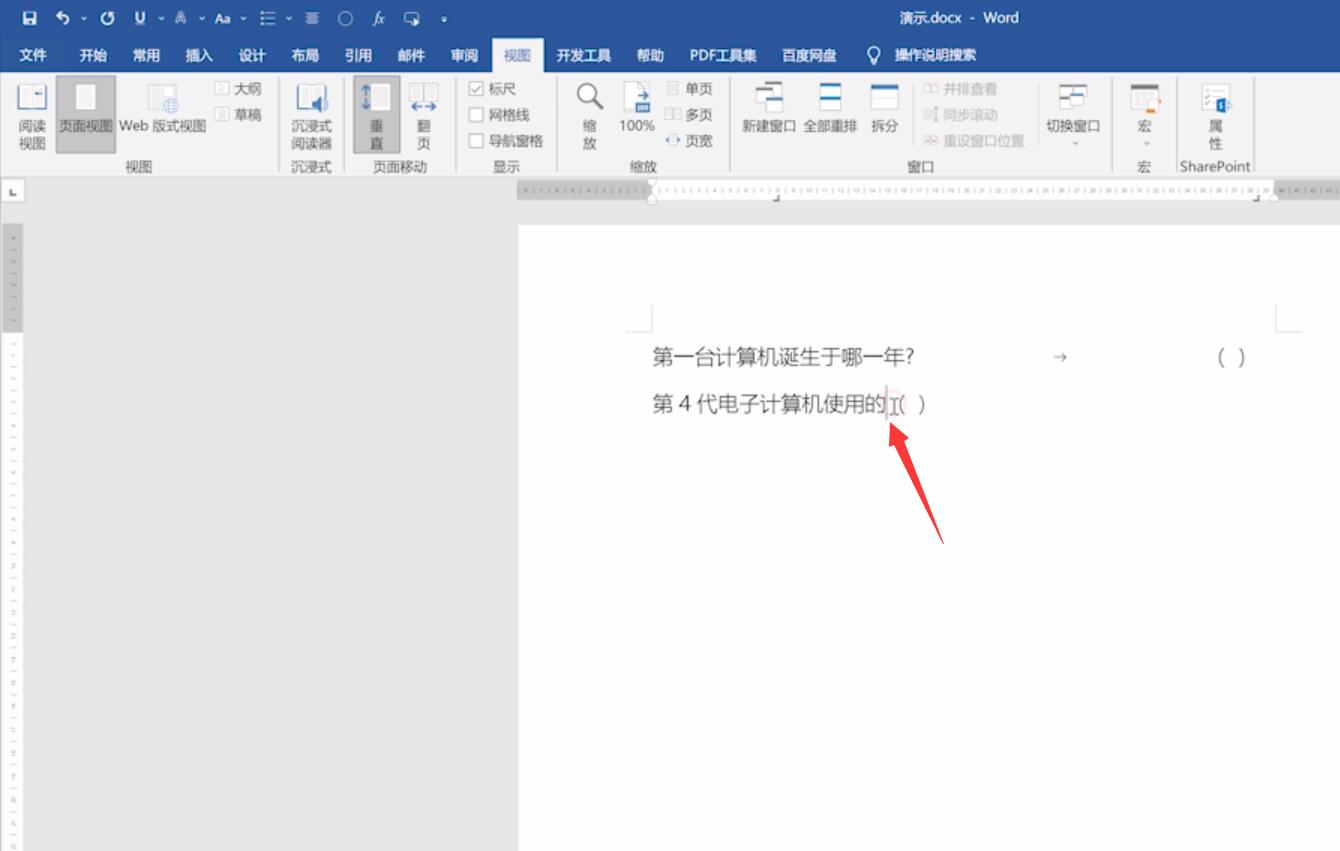The image size is (1340, 851).
Task: Switch to the Design (设计) tab
Action: pyautogui.click(x=252, y=55)
